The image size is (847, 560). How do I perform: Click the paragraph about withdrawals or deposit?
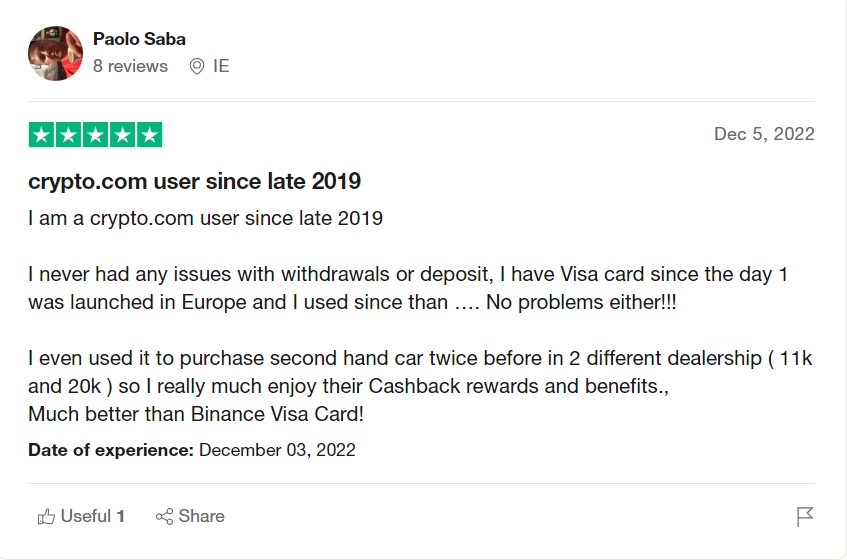coord(408,288)
